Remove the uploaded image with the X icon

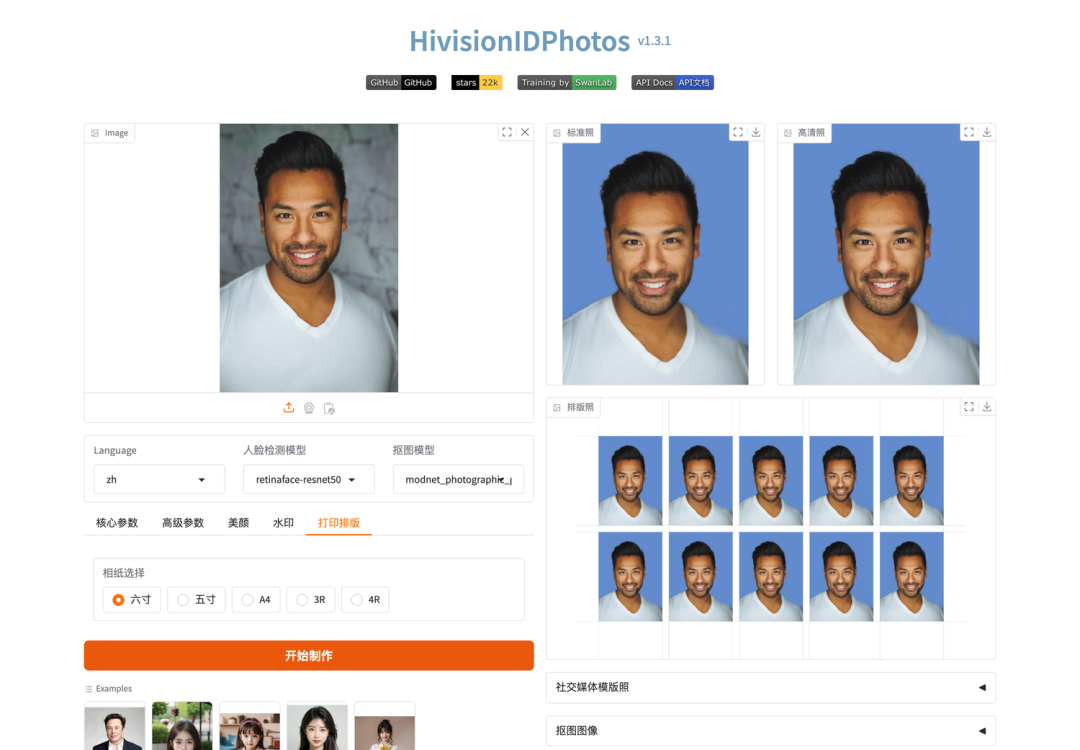pyautogui.click(x=525, y=132)
